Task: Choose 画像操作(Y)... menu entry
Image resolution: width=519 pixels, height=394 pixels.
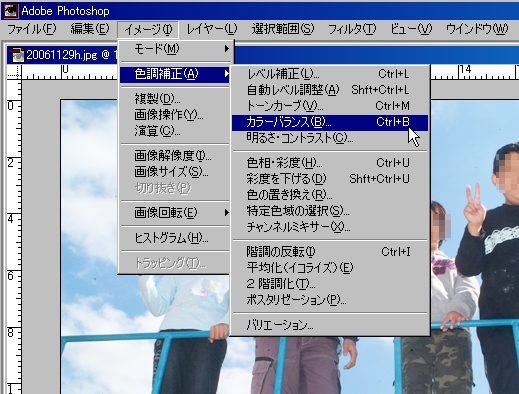Action: (175, 115)
